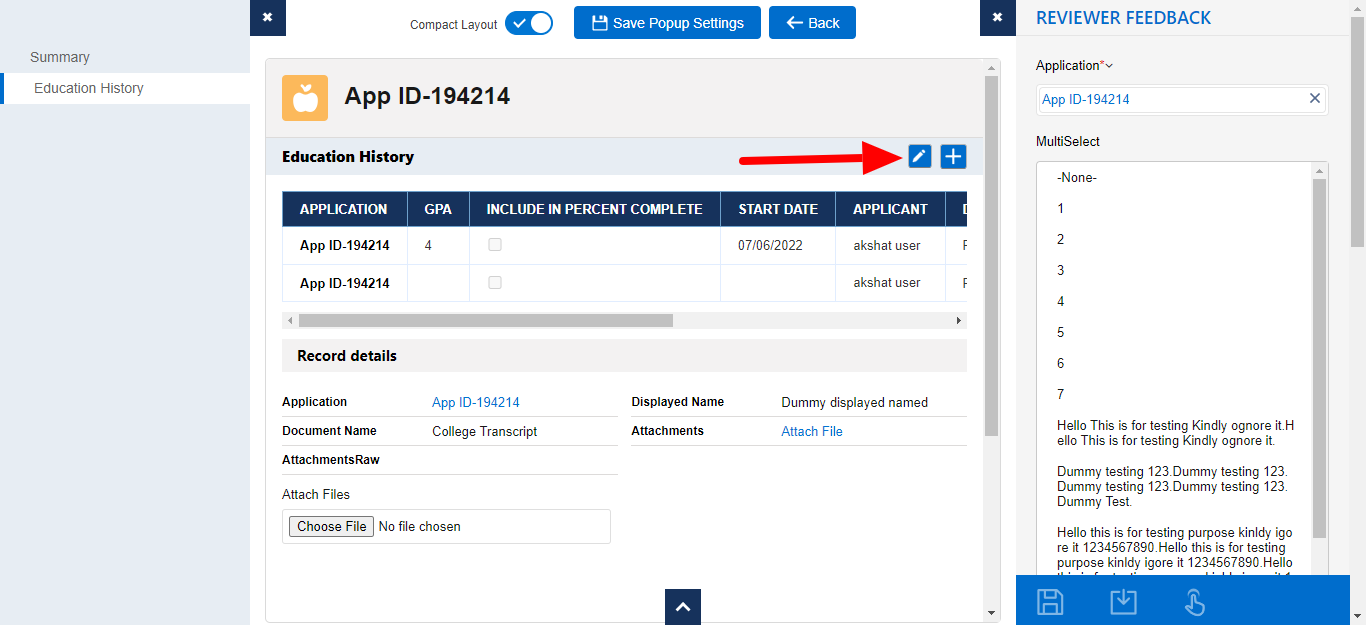Open the Attach File link
The height and width of the screenshot is (625, 1366).
pos(811,431)
